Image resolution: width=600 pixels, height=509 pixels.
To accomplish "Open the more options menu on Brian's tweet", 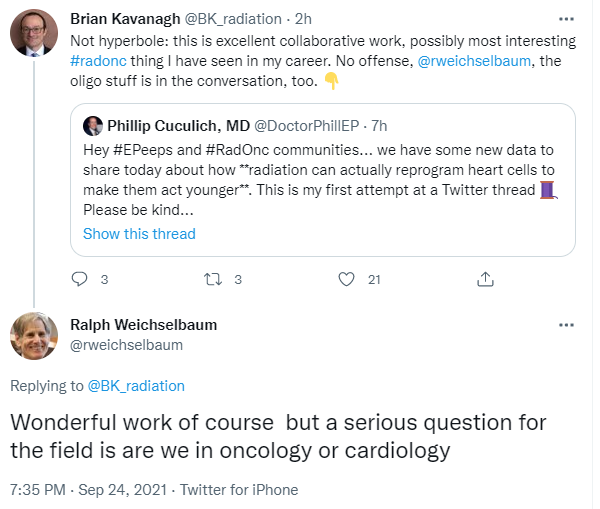I will [x=566, y=18].
